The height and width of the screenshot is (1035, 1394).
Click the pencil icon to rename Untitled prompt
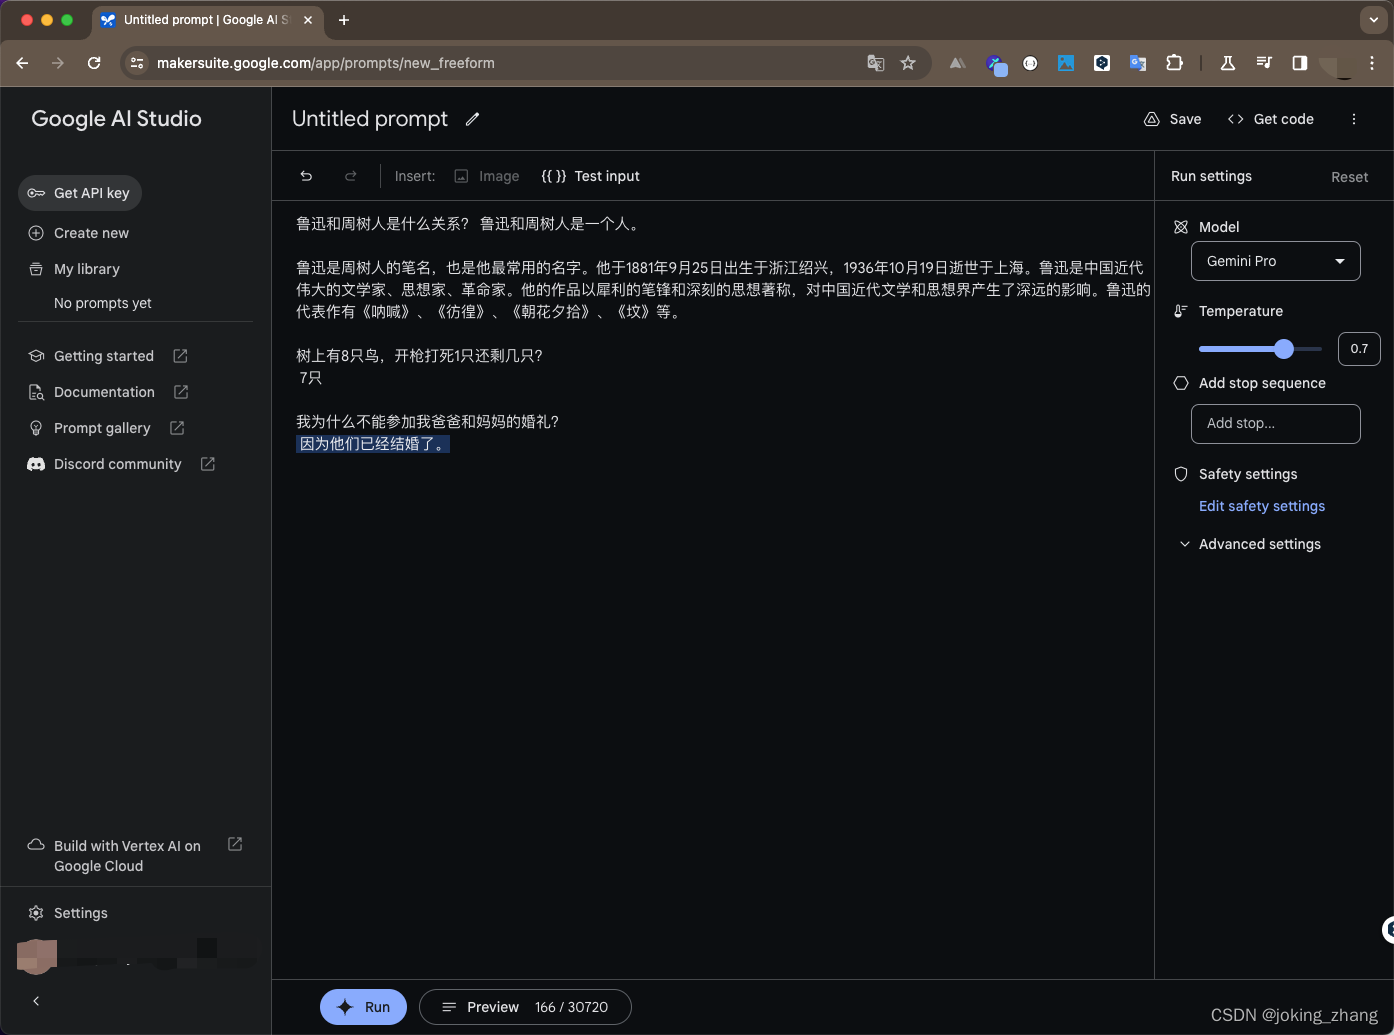472,119
